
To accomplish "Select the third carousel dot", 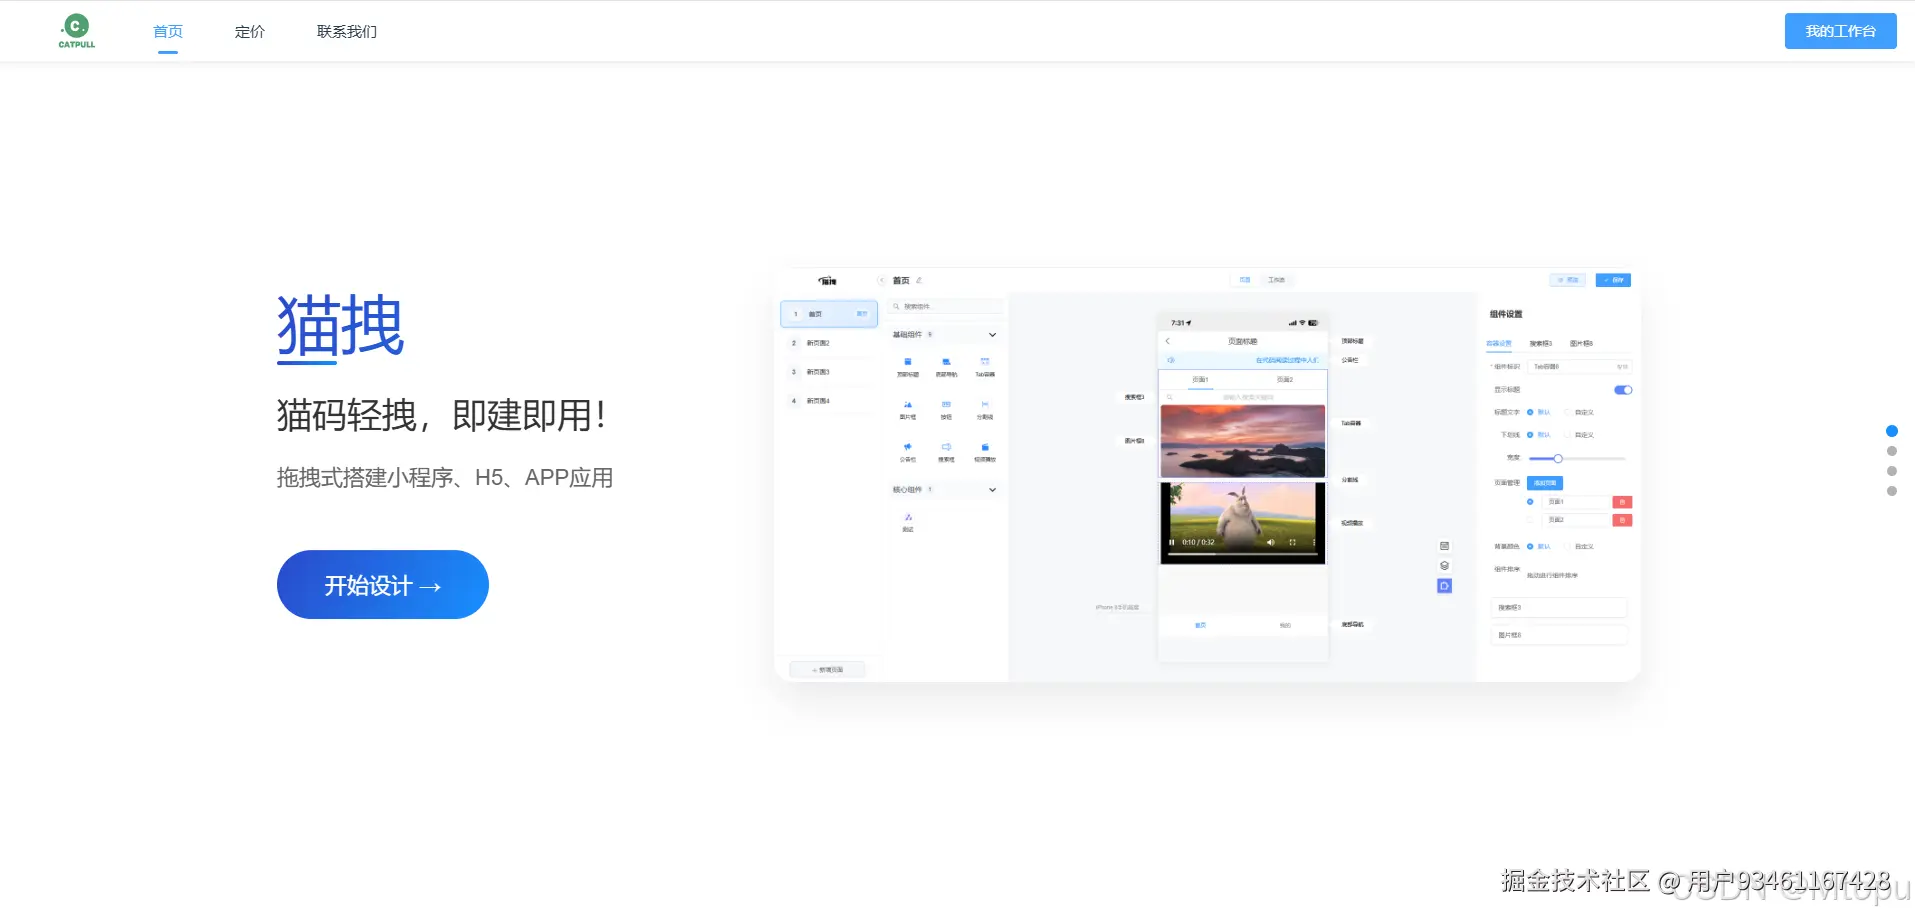I will click(1891, 471).
